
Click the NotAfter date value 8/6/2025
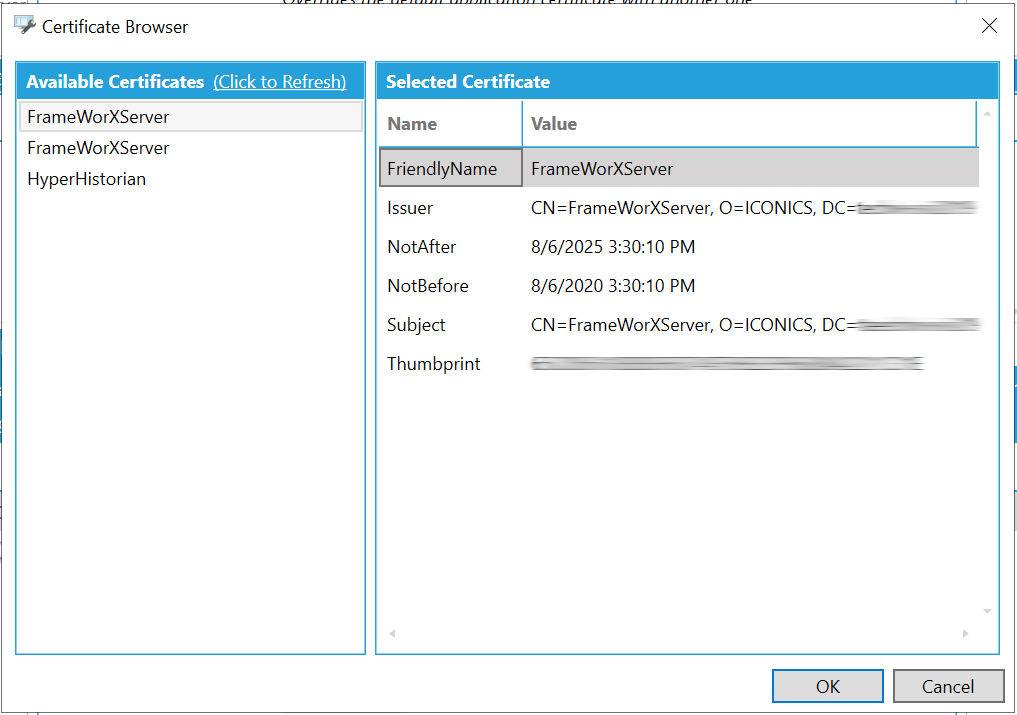pos(612,247)
